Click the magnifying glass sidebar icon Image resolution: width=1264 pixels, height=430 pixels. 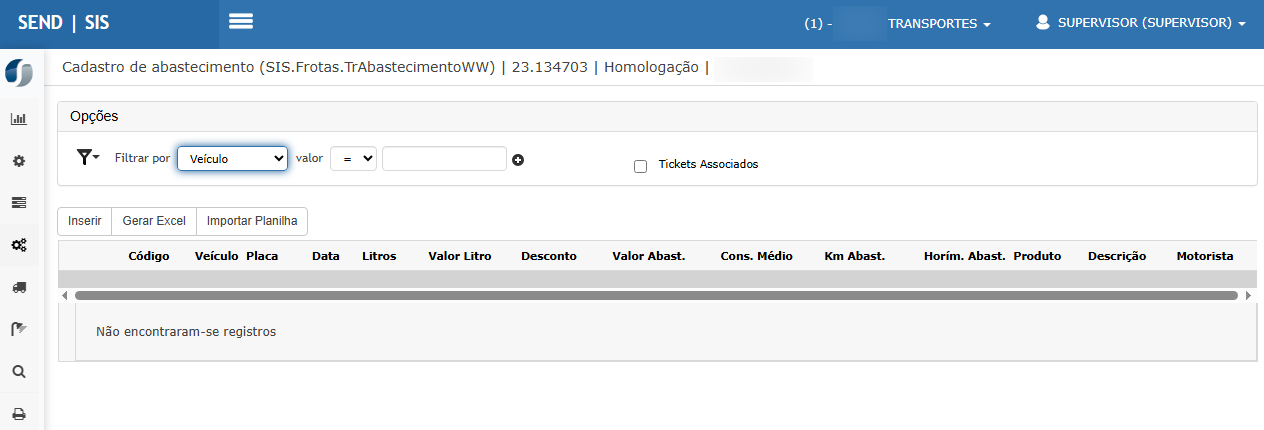[18, 371]
